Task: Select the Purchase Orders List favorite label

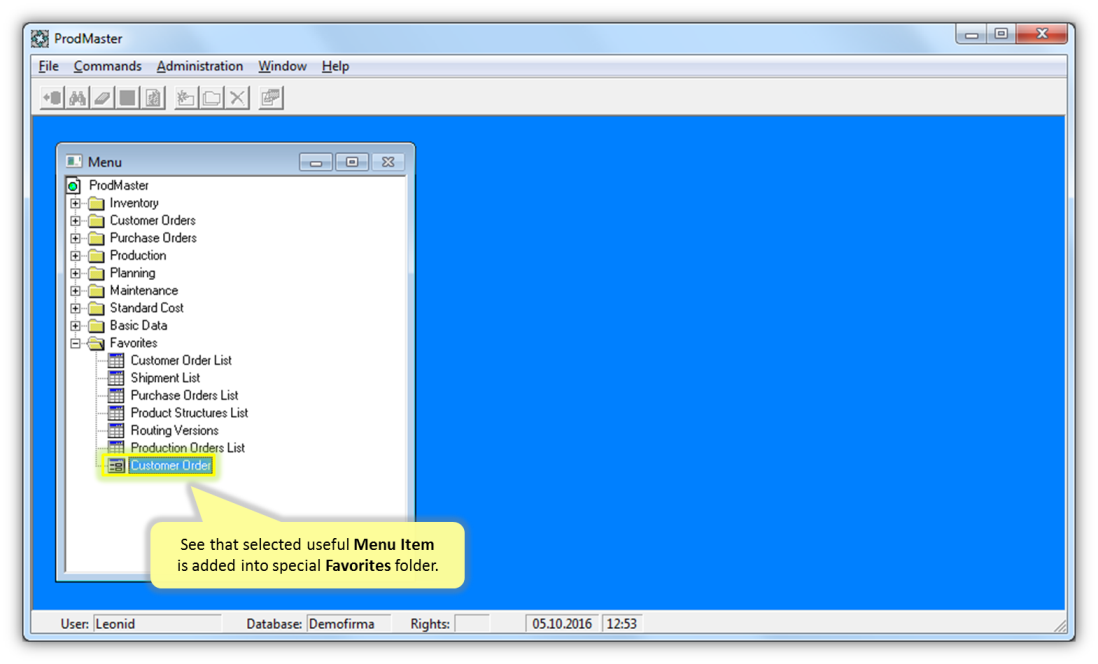Action: (184, 396)
